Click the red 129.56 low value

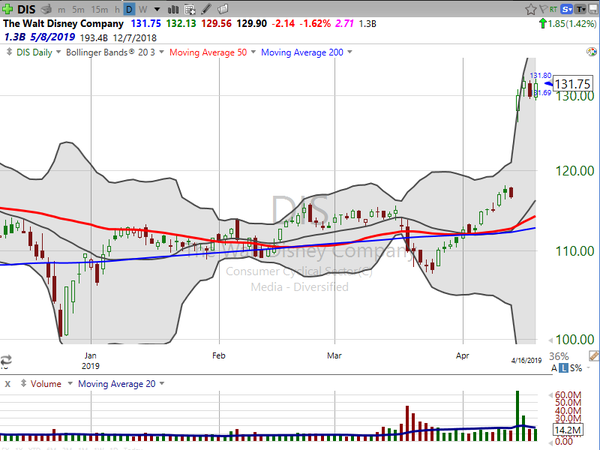point(216,24)
